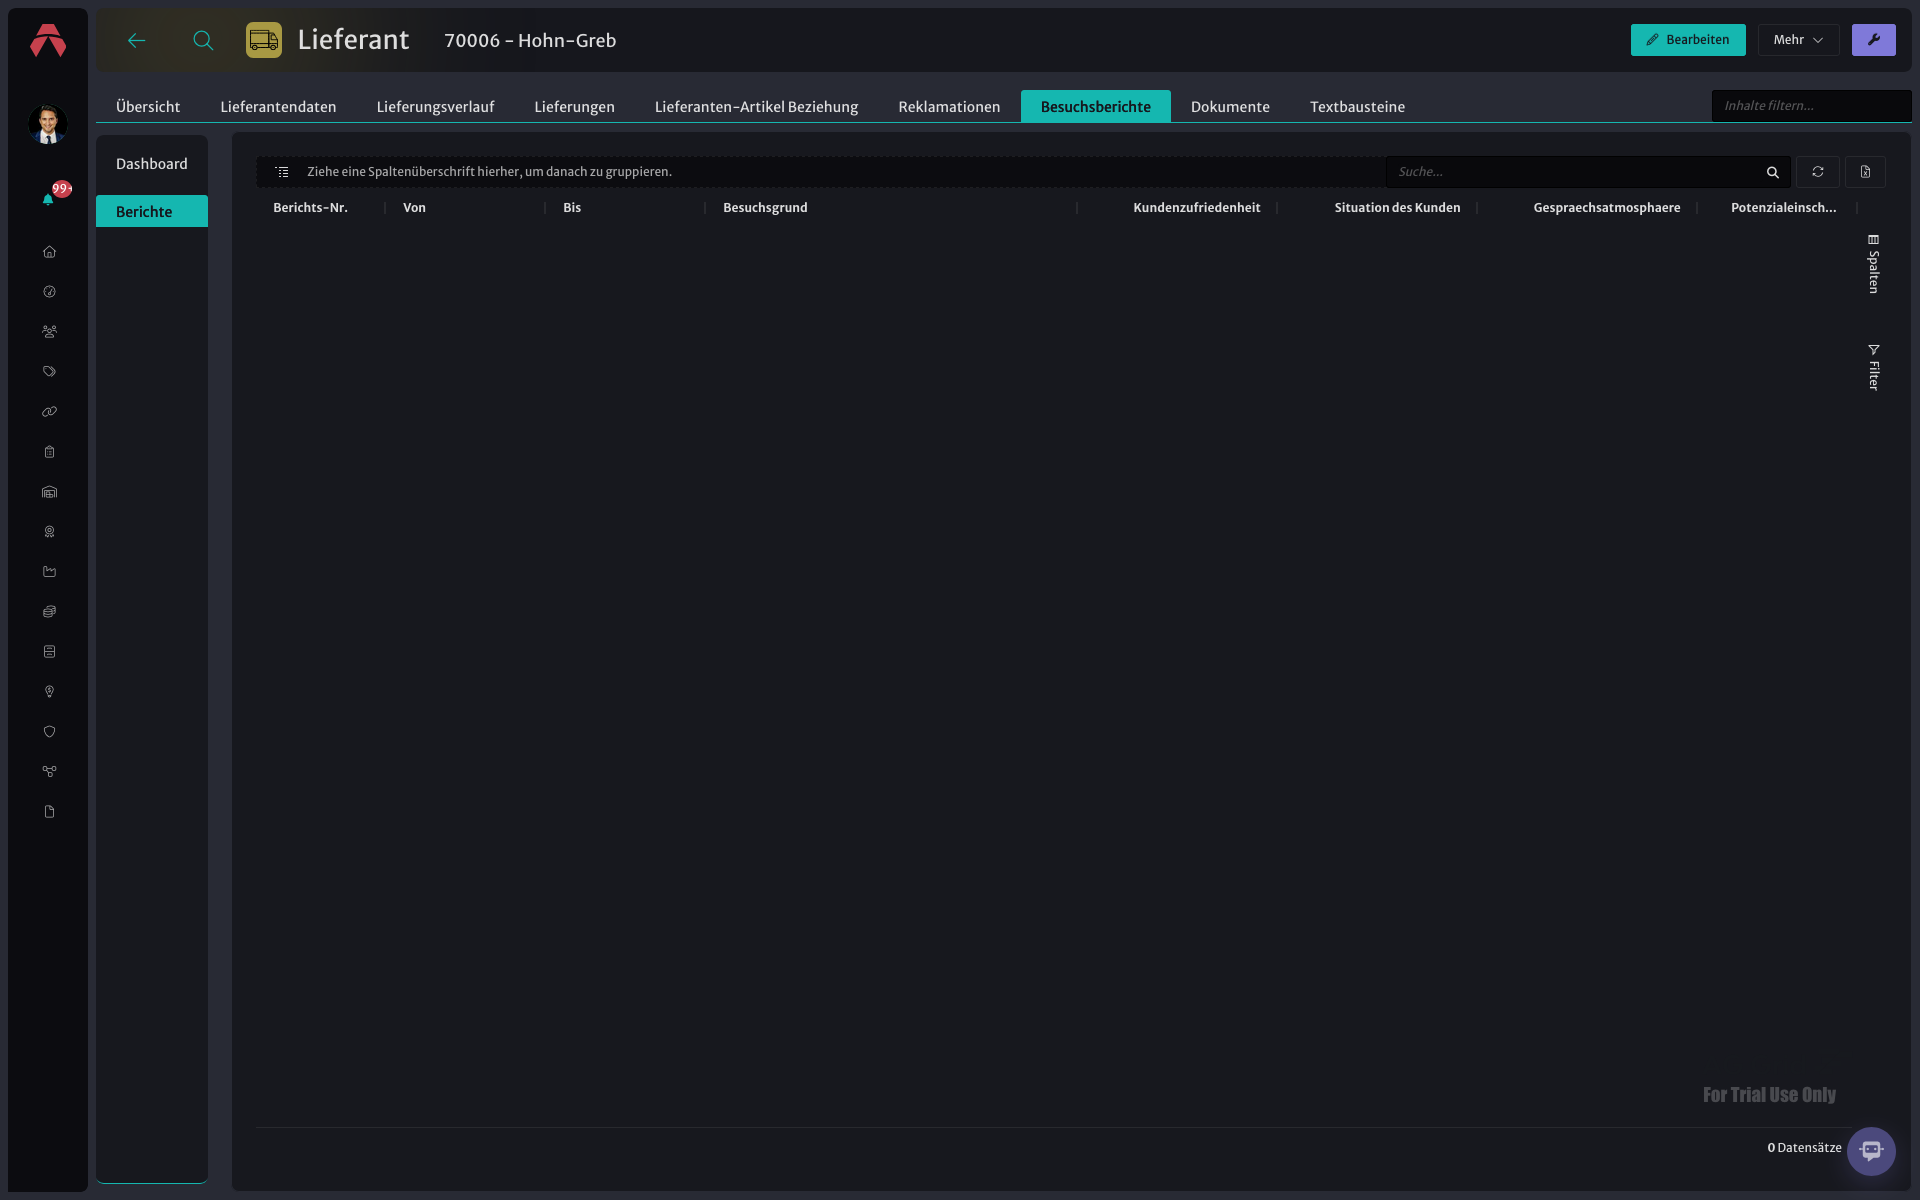Sort by Berichts-Nr. column header
The height and width of the screenshot is (1200, 1920).
tap(310, 208)
